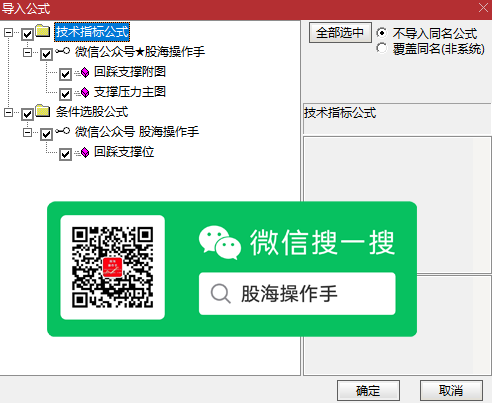Image resolution: width=492 pixels, height=403 pixels.
Task: Collapse the 微信公众号 股海操作手 node
Action: click(27, 132)
